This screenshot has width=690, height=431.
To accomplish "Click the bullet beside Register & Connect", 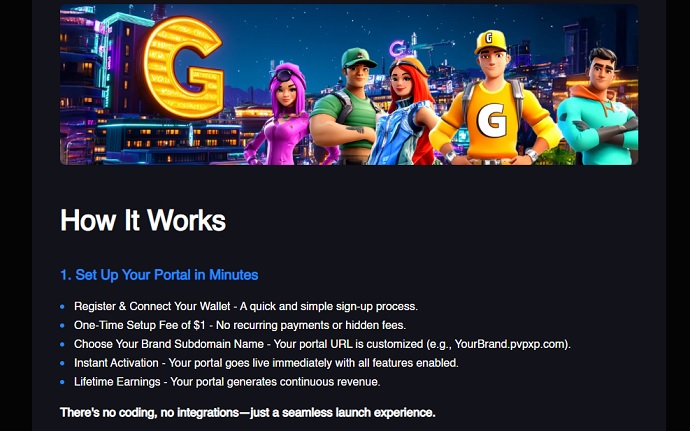I will tap(62, 306).
